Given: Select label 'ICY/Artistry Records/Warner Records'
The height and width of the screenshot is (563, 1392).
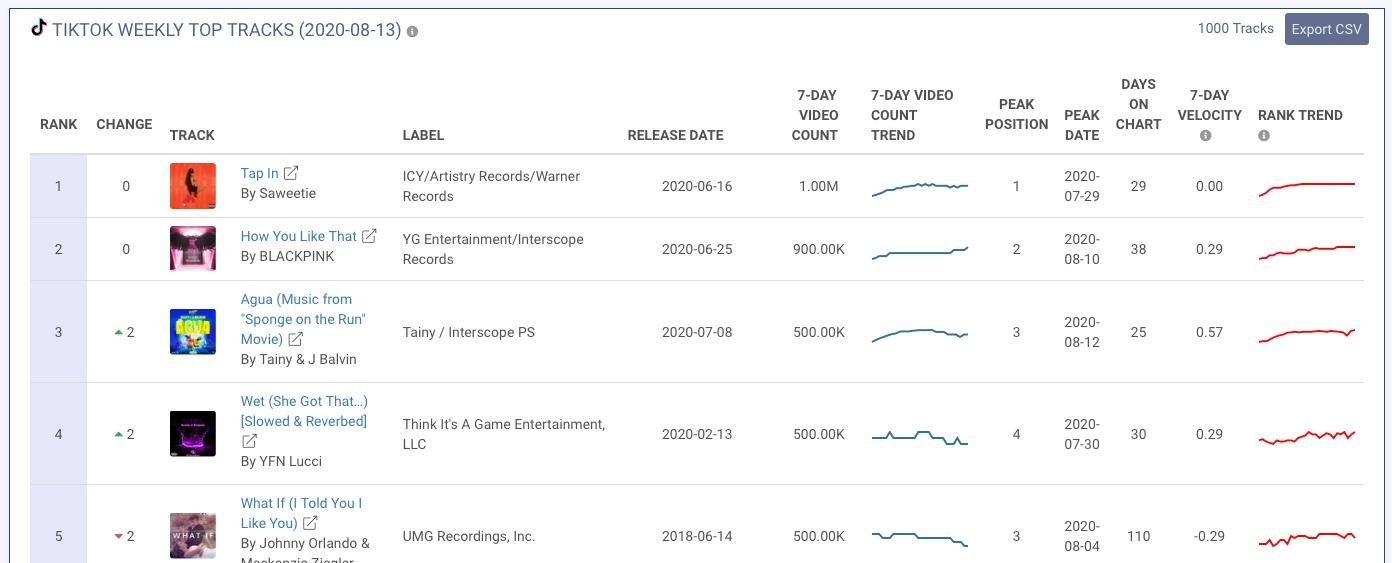Looking at the screenshot, I should (491, 186).
